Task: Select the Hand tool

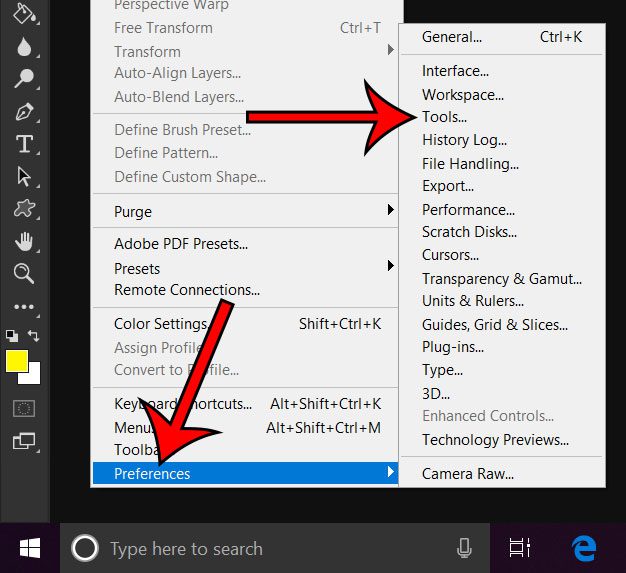Action: pos(24,241)
